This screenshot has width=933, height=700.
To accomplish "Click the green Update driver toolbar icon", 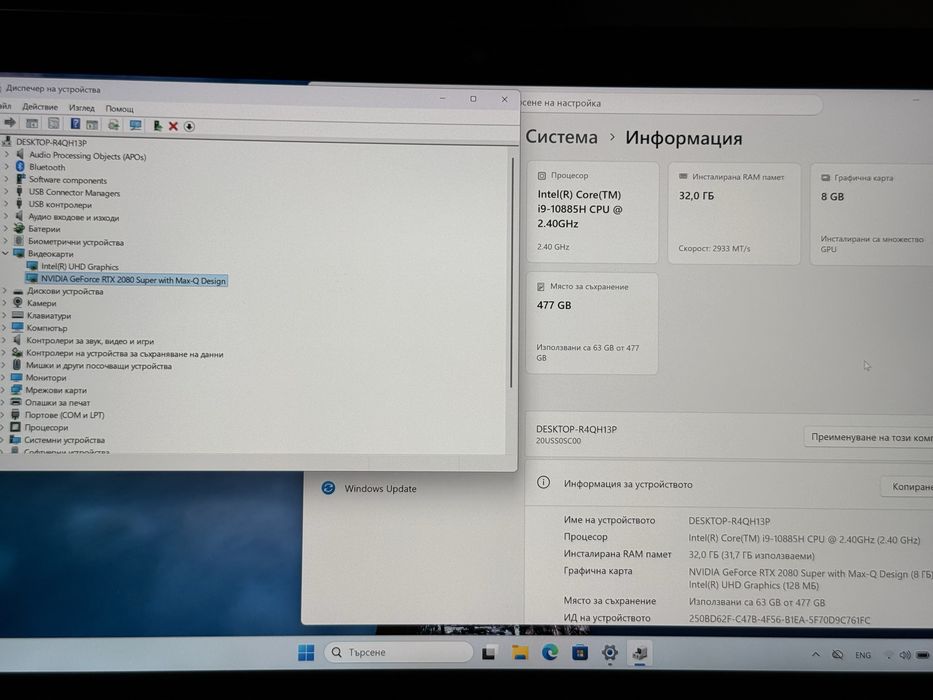I will pyautogui.click(x=157, y=126).
